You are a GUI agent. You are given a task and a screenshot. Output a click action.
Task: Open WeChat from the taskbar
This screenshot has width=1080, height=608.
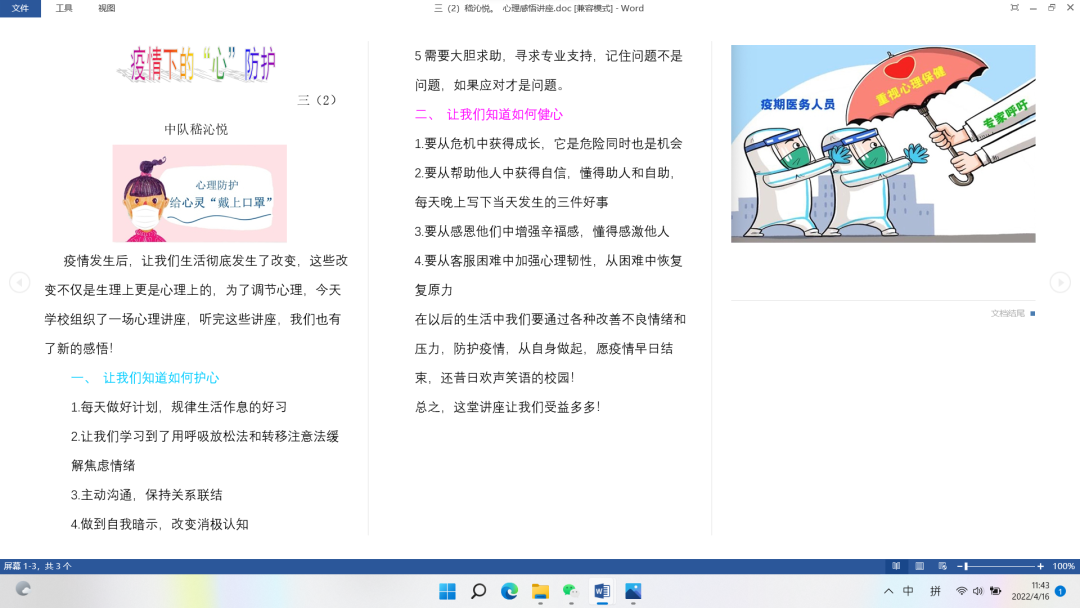pyautogui.click(x=571, y=591)
